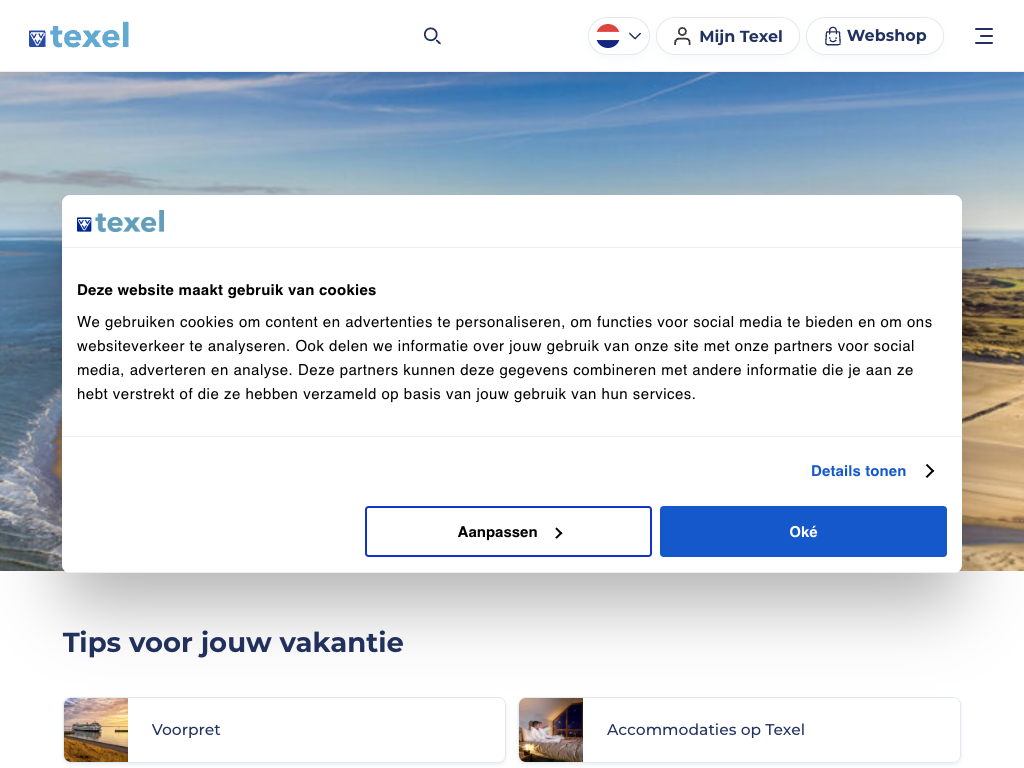The height and width of the screenshot is (768, 1024).
Task: Click the person icon for Mijn Texel
Action: [x=682, y=36]
